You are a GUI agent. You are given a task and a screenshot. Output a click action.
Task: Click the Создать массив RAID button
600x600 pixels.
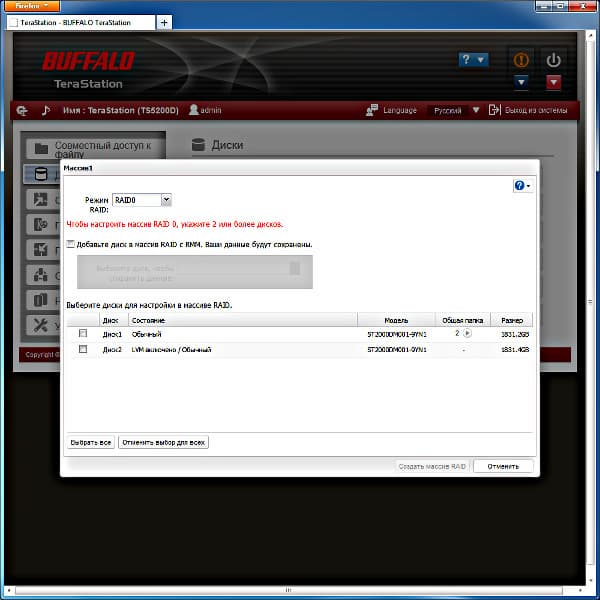click(x=432, y=466)
